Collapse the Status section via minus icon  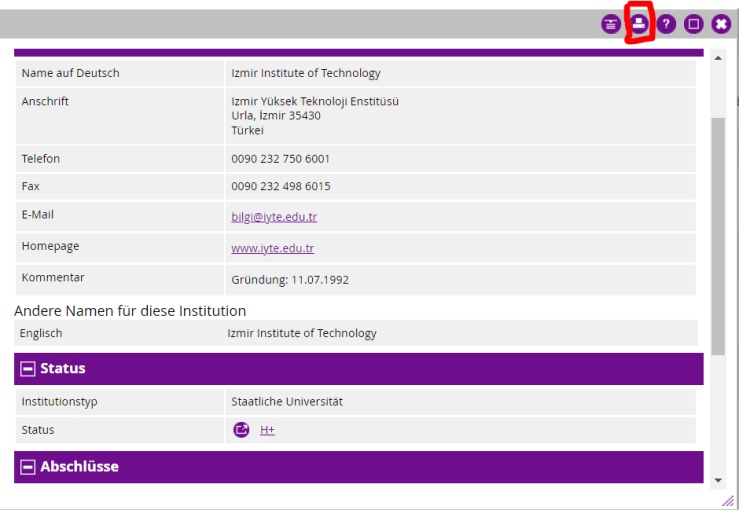28,369
